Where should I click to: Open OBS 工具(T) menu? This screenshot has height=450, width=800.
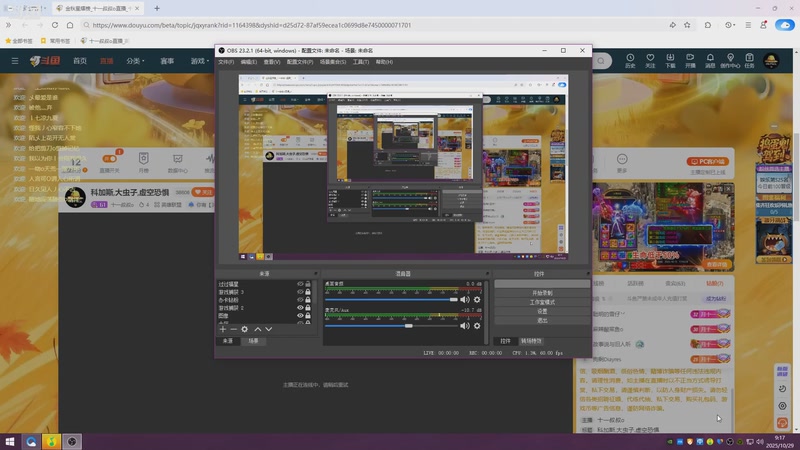[361, 62]
